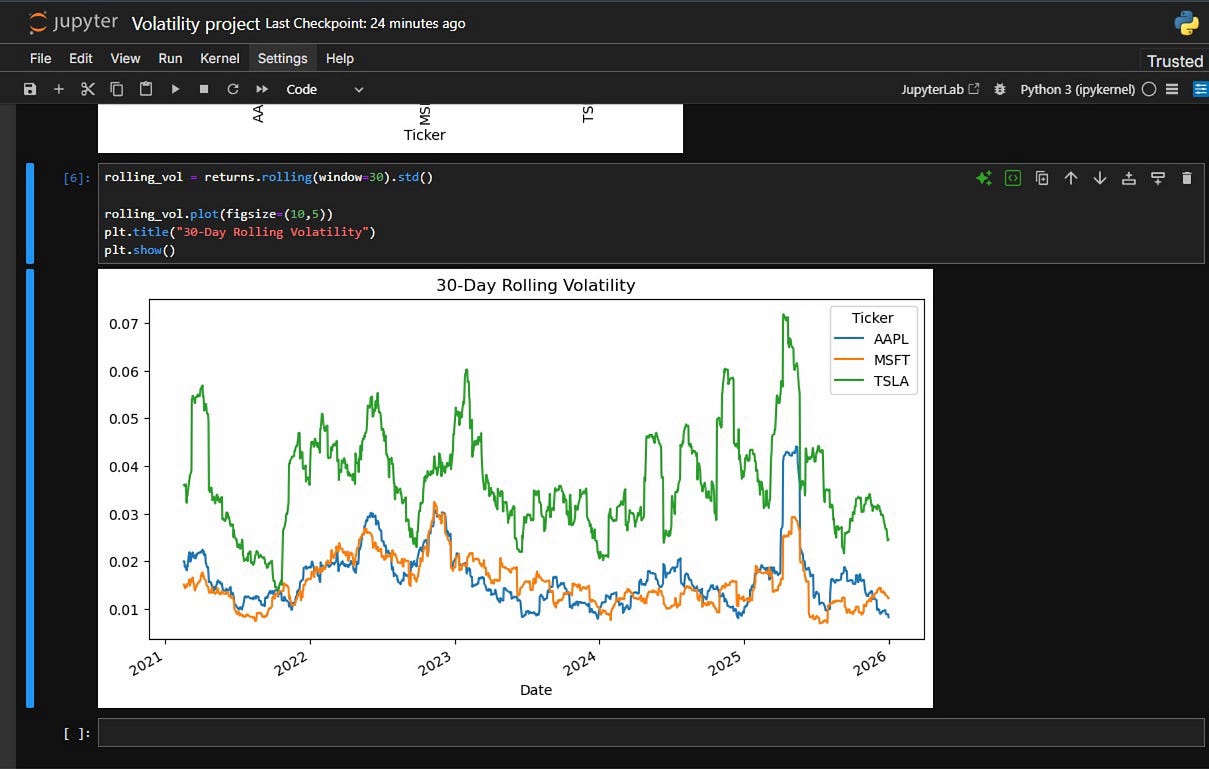Click the AAPL legend entry
Screen dimensions: 1209x769
point(872,339)
